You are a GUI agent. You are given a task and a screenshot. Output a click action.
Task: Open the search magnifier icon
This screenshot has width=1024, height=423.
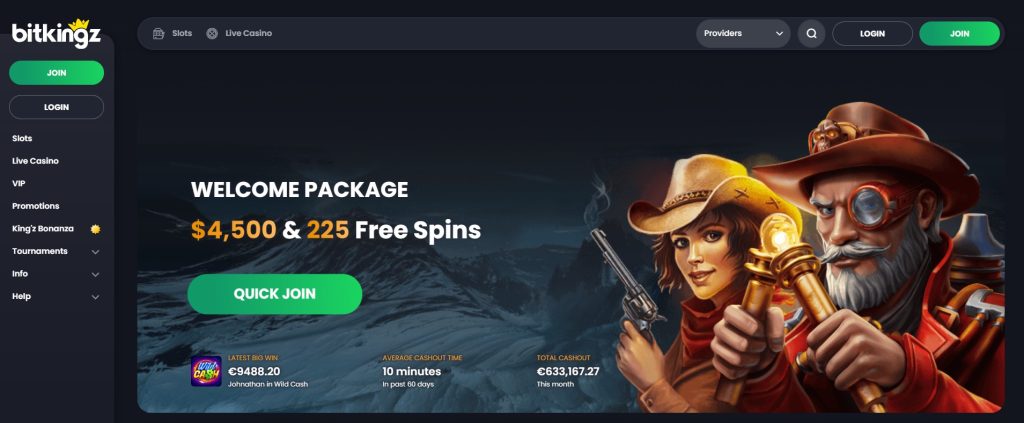(x=811, y=33)
